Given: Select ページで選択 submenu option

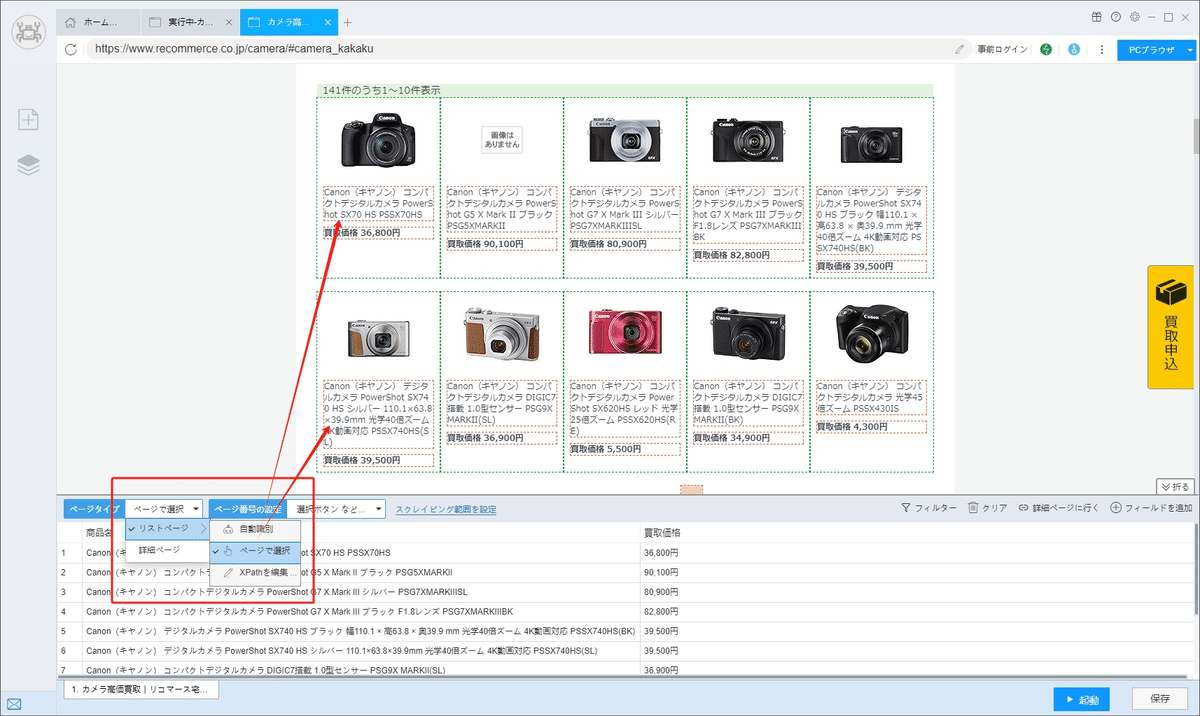Looking at the screenshot, I should 256,550.
